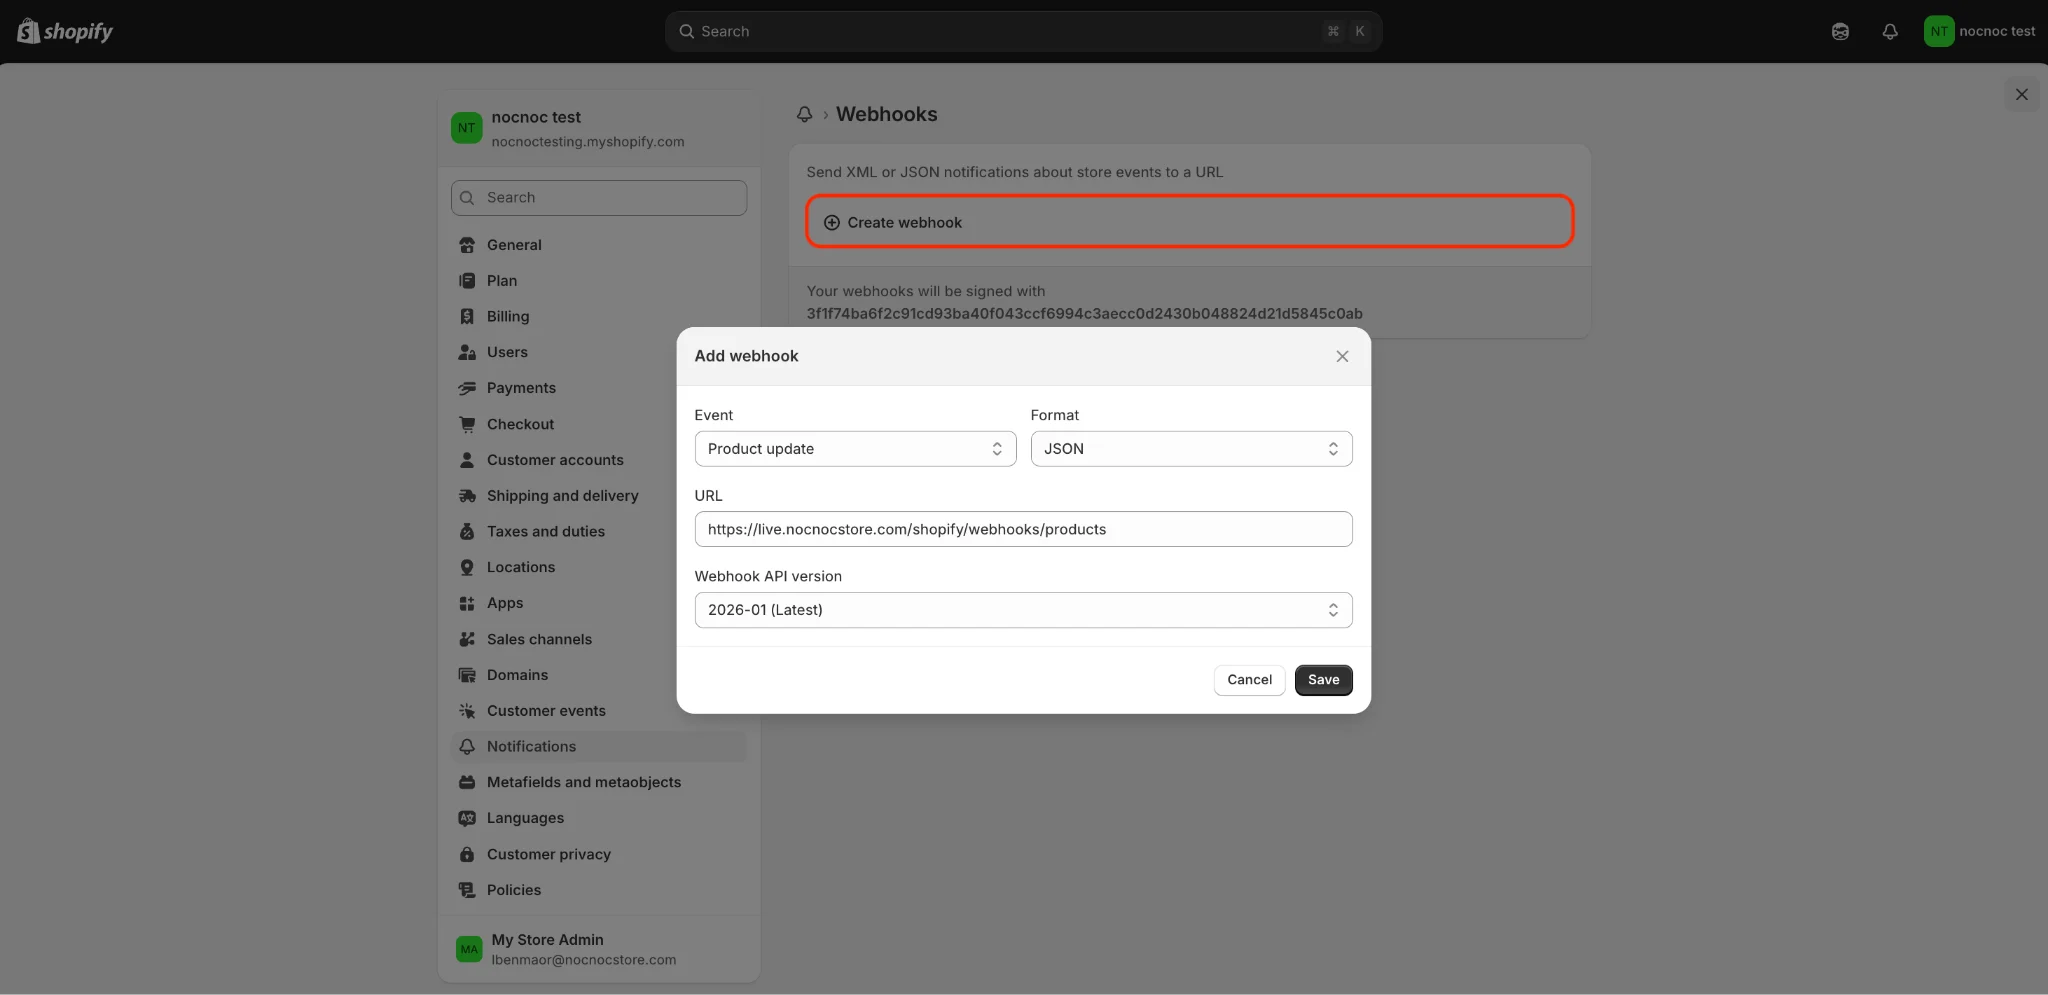The height and width of the screenshot is (995, 2048).
Task: Go to Sales channels settings
Action: (599, 639)
